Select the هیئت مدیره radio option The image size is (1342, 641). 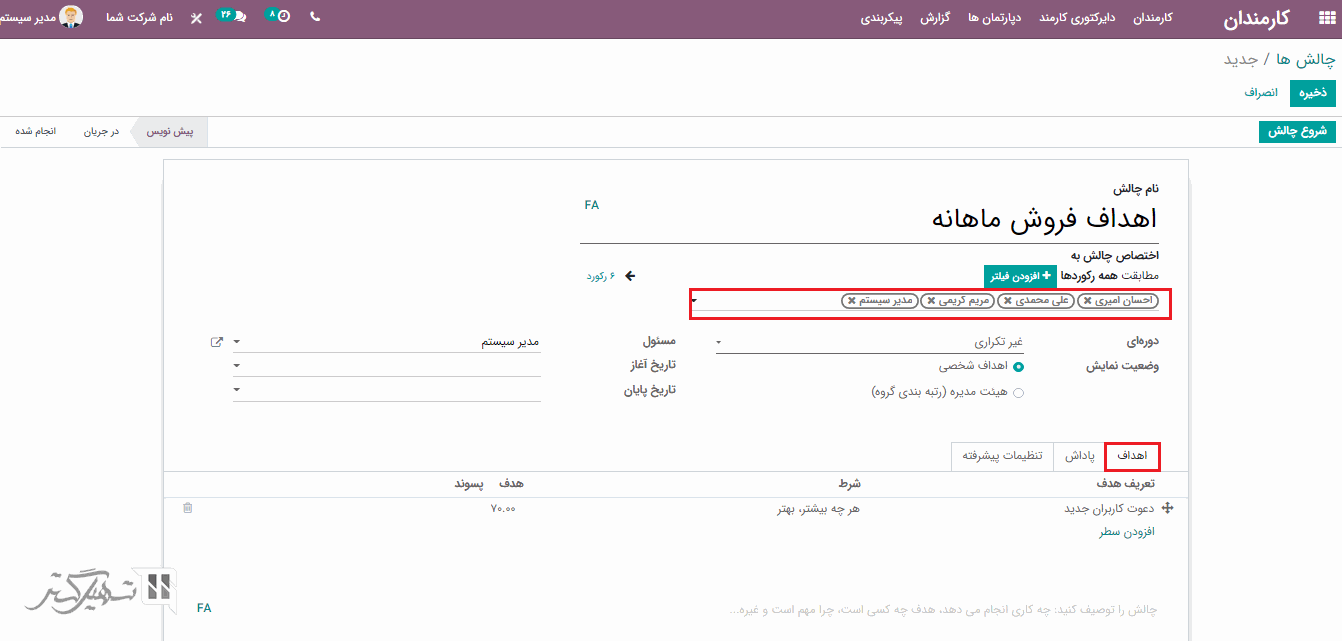1018,393
